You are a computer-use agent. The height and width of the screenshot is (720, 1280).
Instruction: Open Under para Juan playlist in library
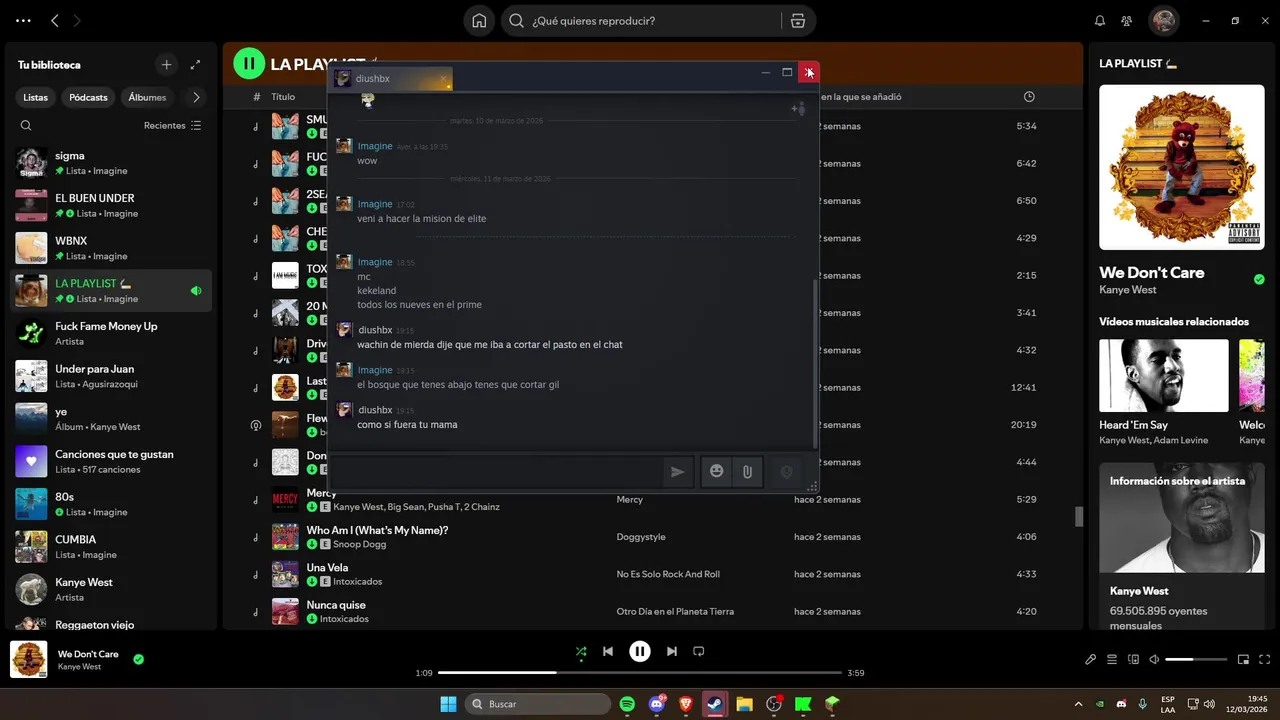pyautogui.click(x=111, y=376)
